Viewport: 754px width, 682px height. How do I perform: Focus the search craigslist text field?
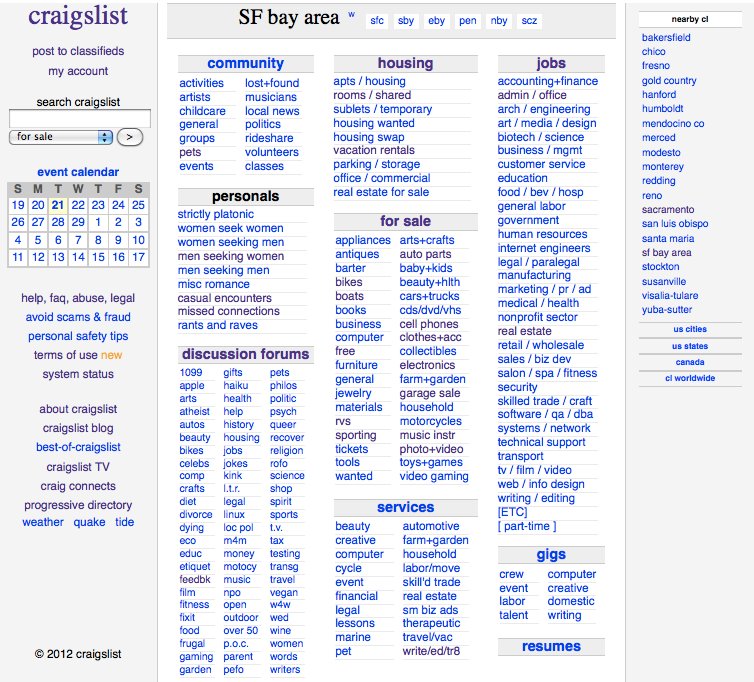pos(80,118)
